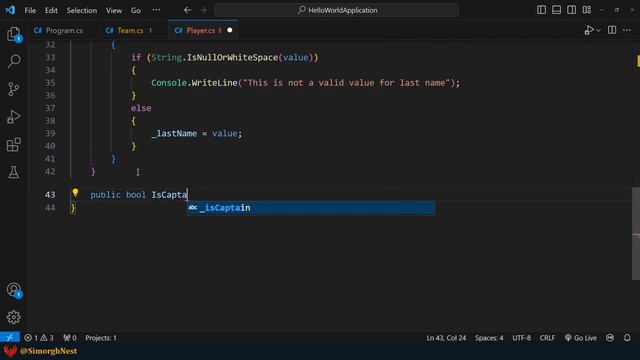Open the Accounts menu icon
This screenshot has width=640, height=360.
tap(13, 290)
